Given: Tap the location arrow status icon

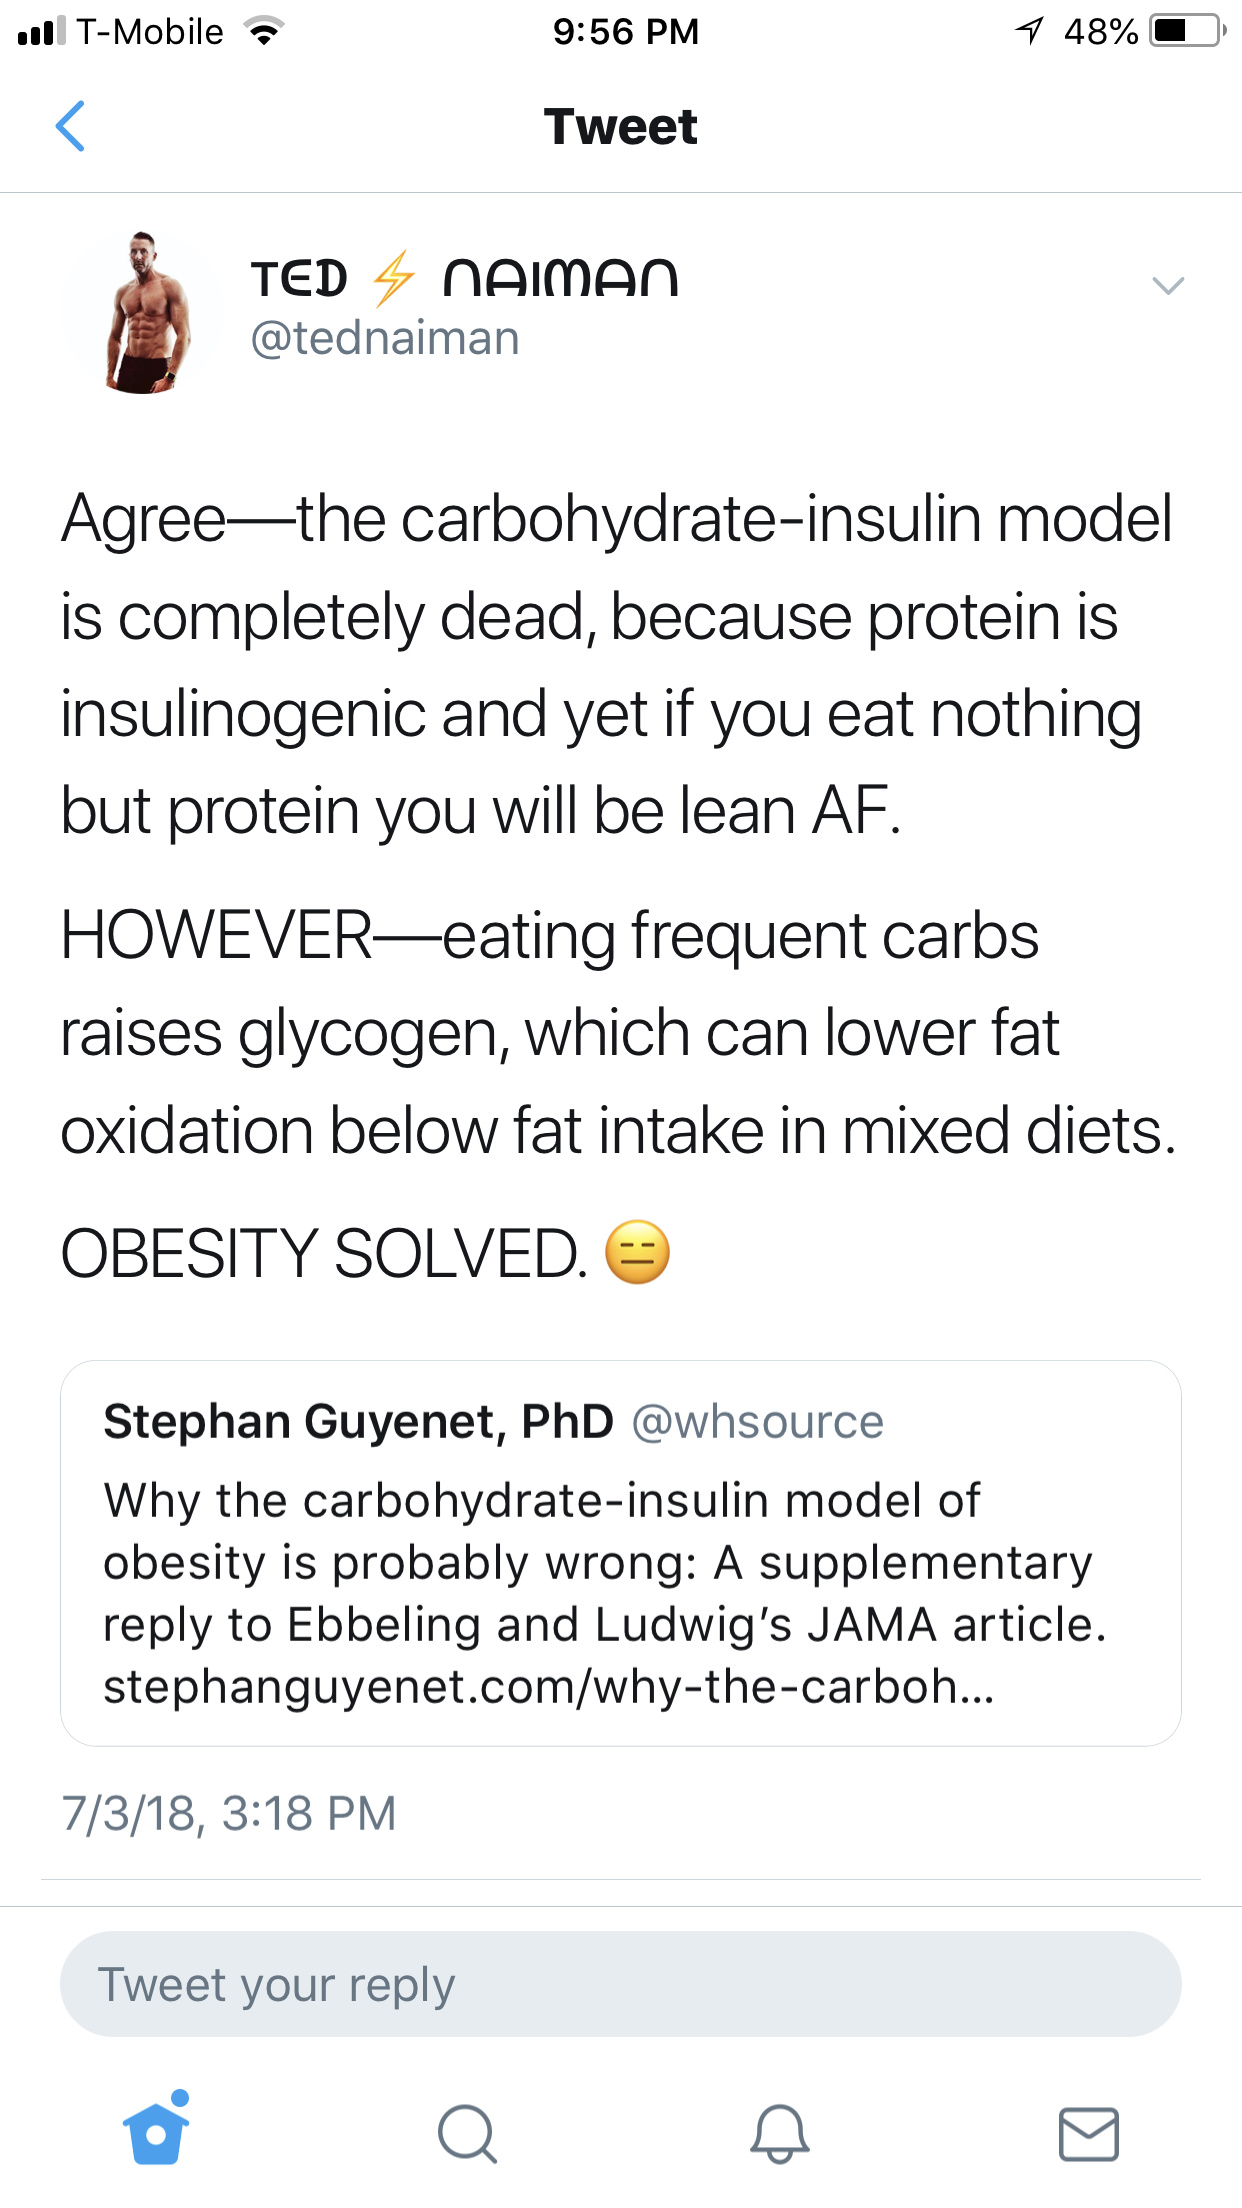Looking at the screenshot, I should 1030,31.
